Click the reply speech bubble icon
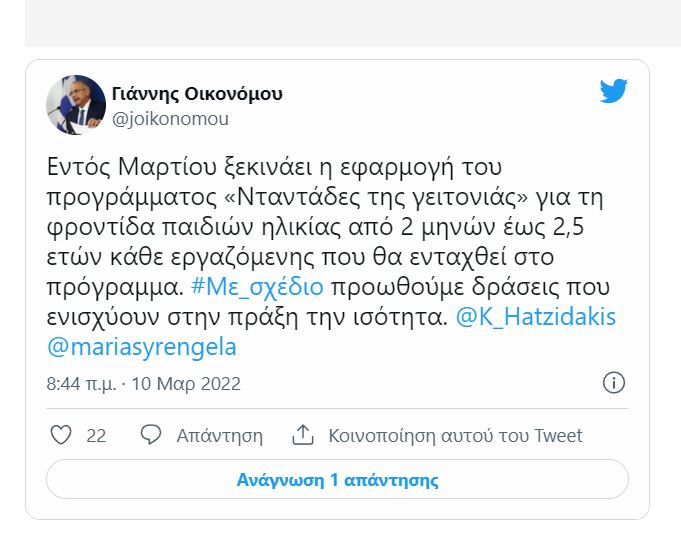The height and width of the screenshot is (540, 681). coord(151,435)
